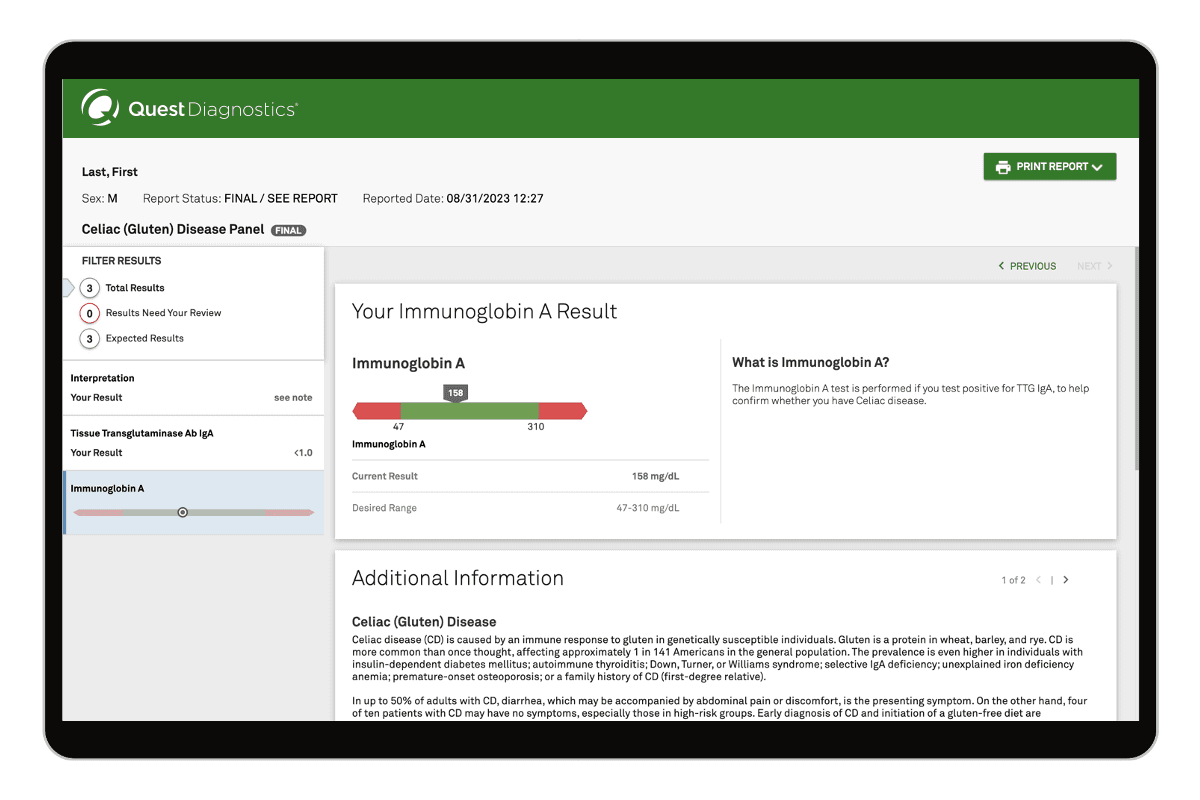Click the 158 value marker on range bar
Image resolution: width=1200 pixels, height=800 pixels.
click(x=455, y=393)
